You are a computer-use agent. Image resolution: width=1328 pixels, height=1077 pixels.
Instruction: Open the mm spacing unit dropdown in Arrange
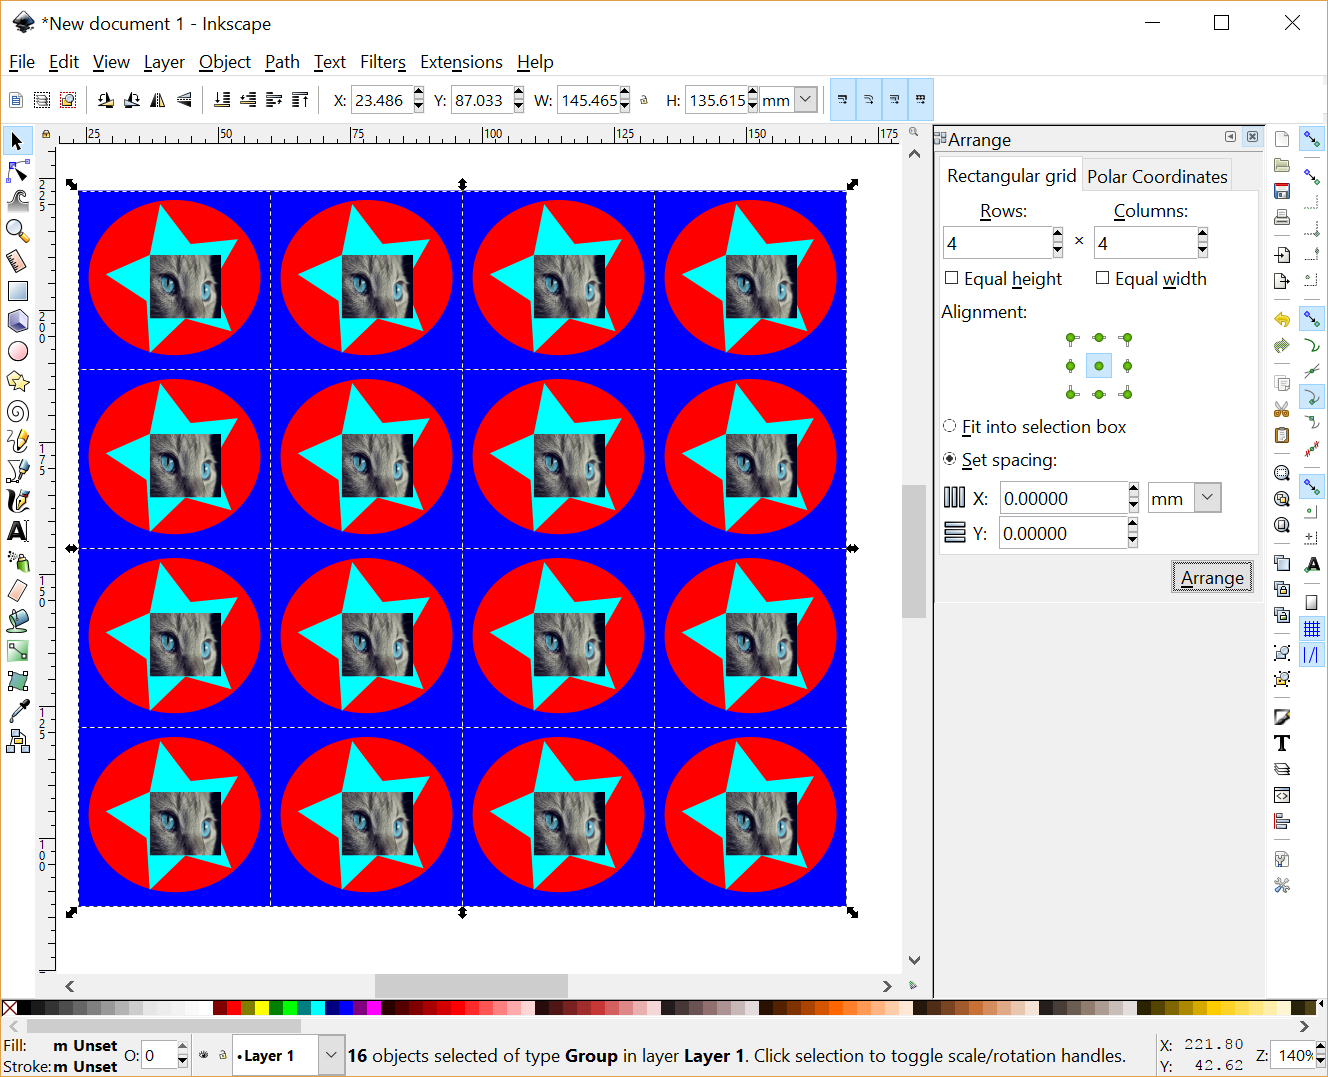(1205, 497)
